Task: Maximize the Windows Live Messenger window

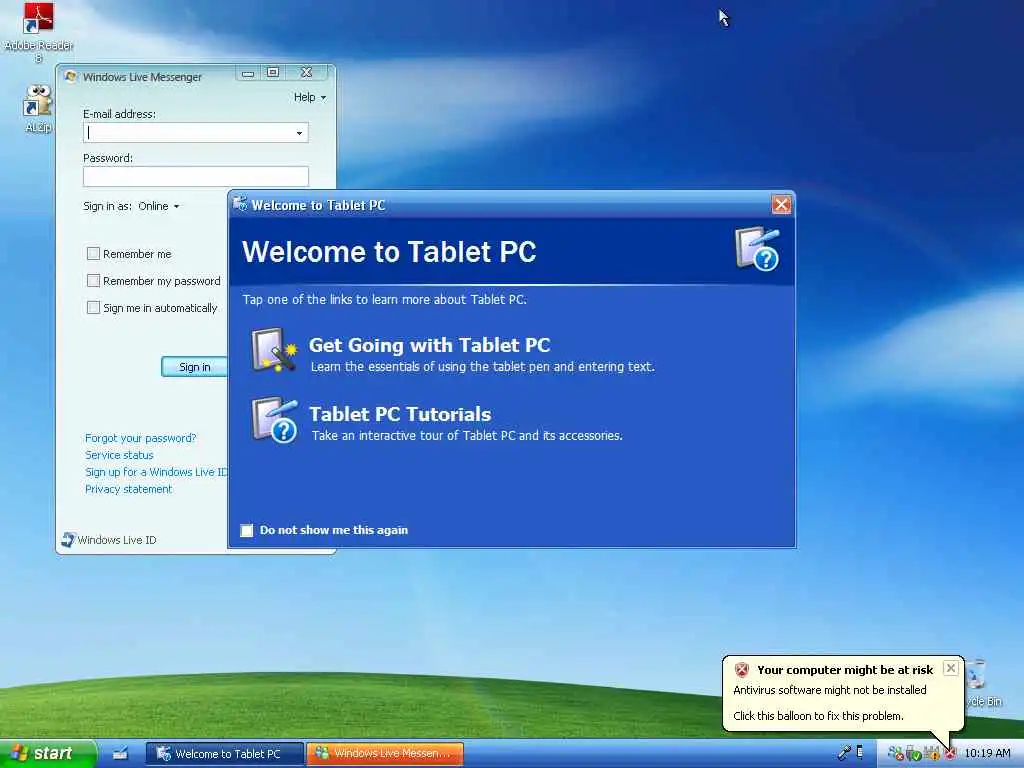Action: point(273,72)
